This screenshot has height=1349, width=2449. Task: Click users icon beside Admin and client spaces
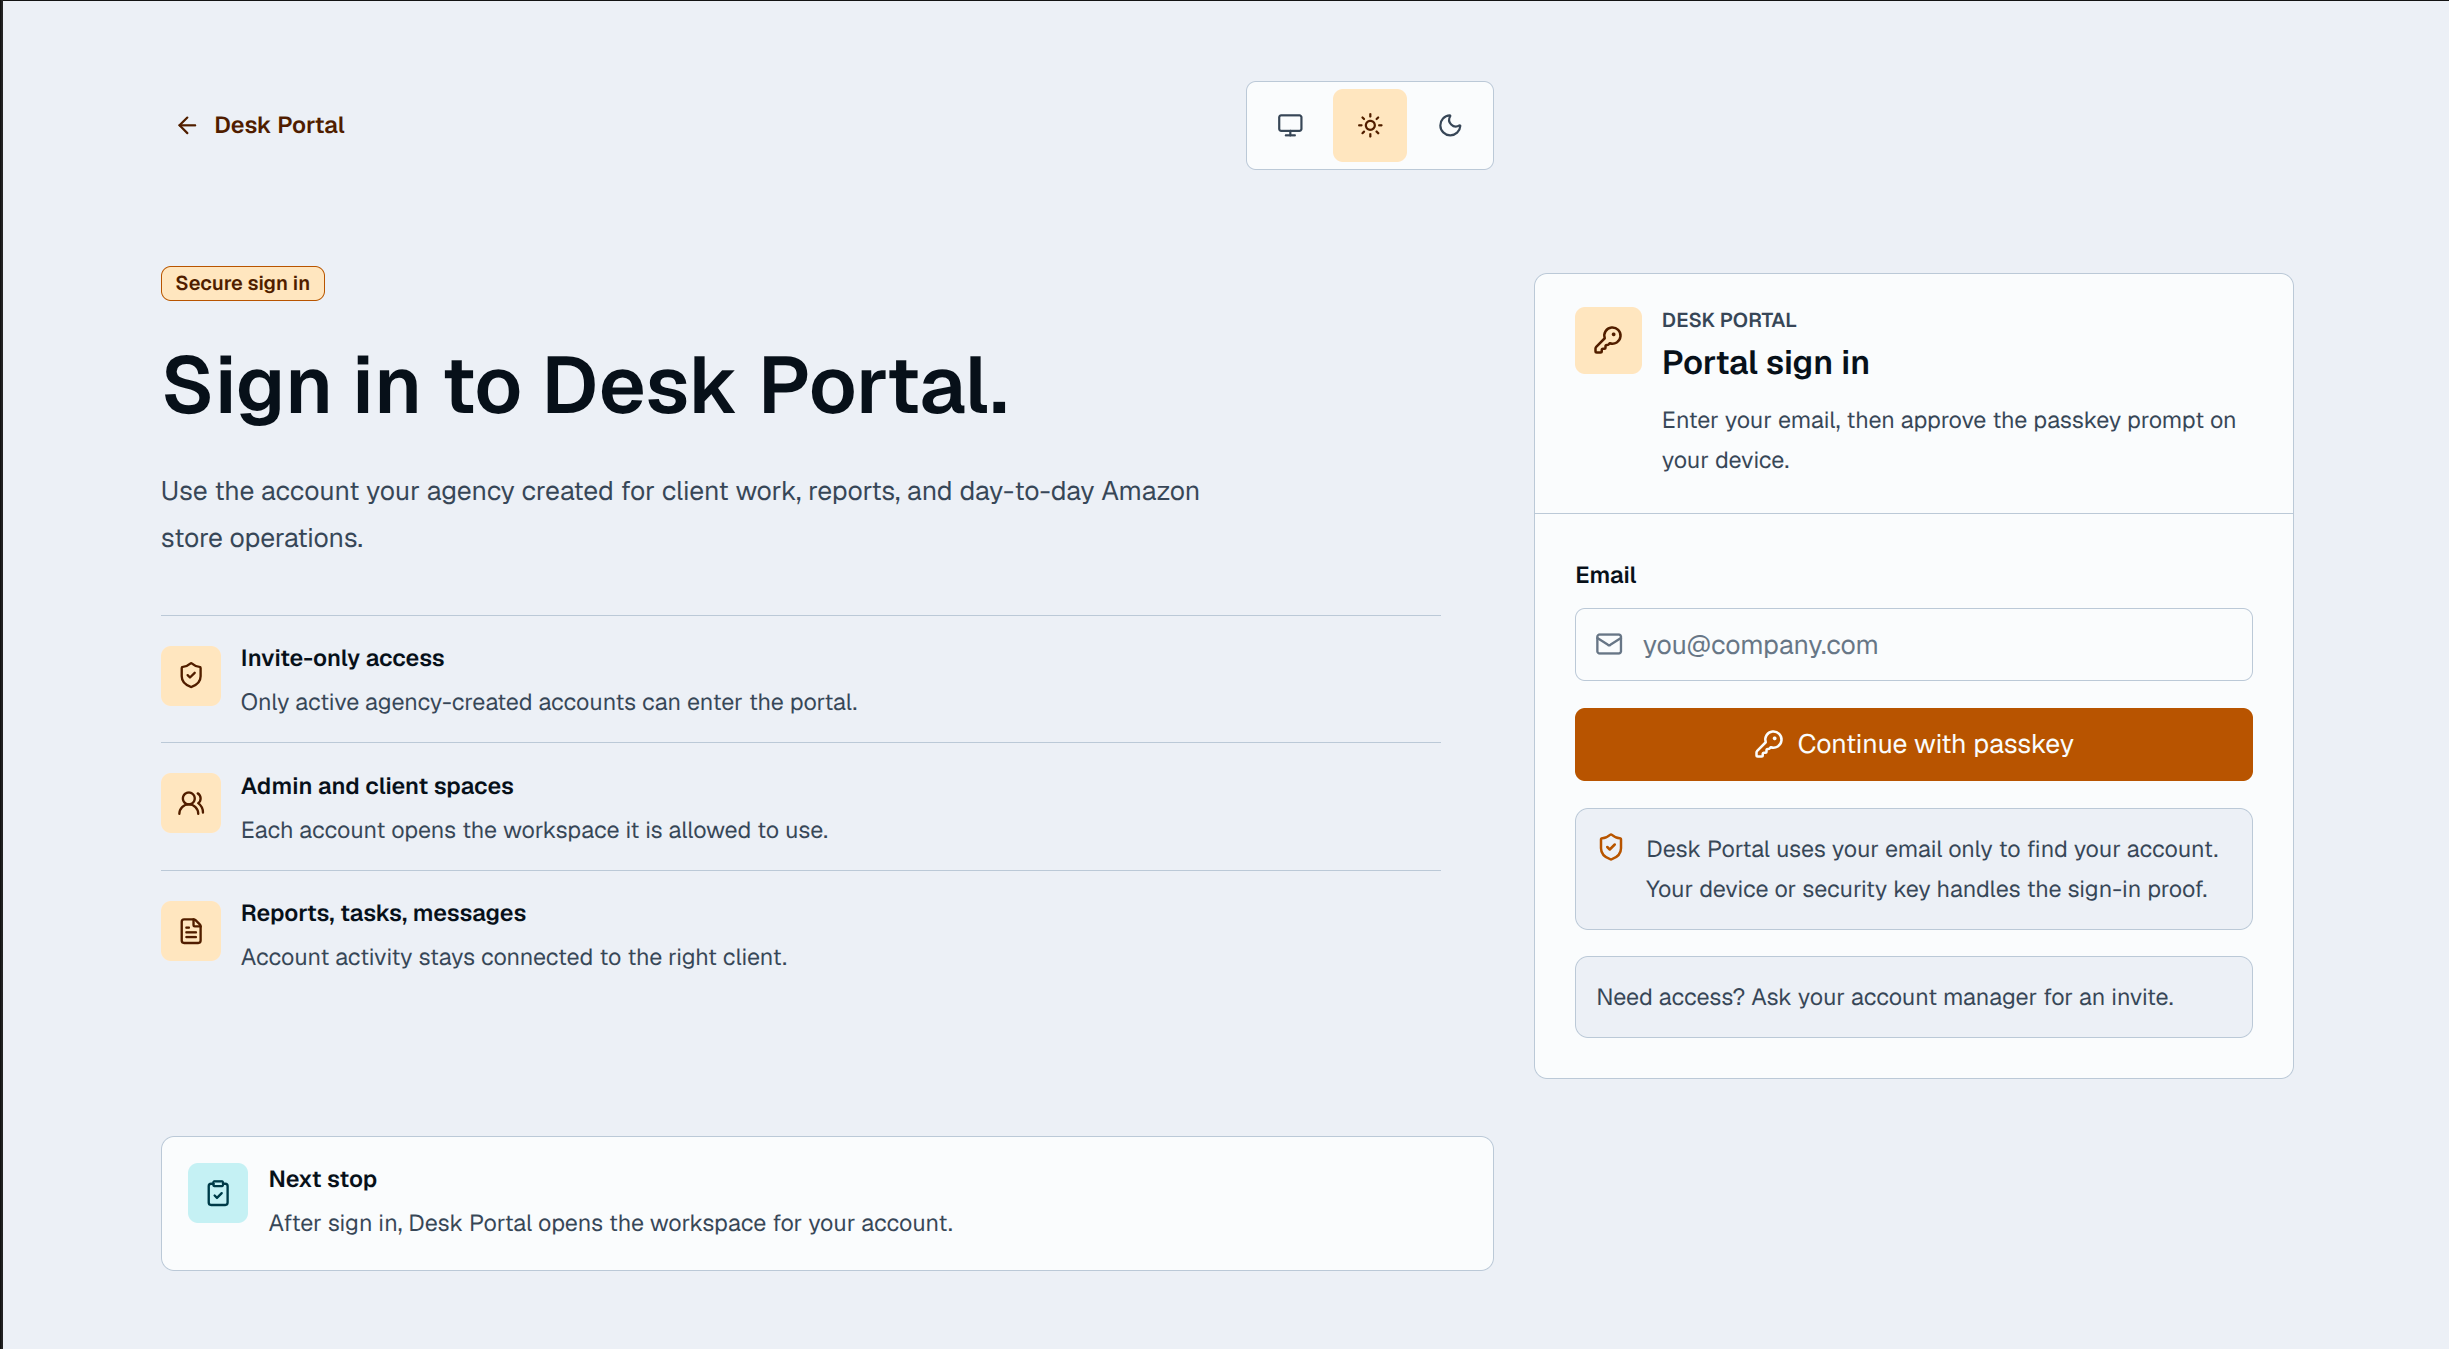[191, 803]
